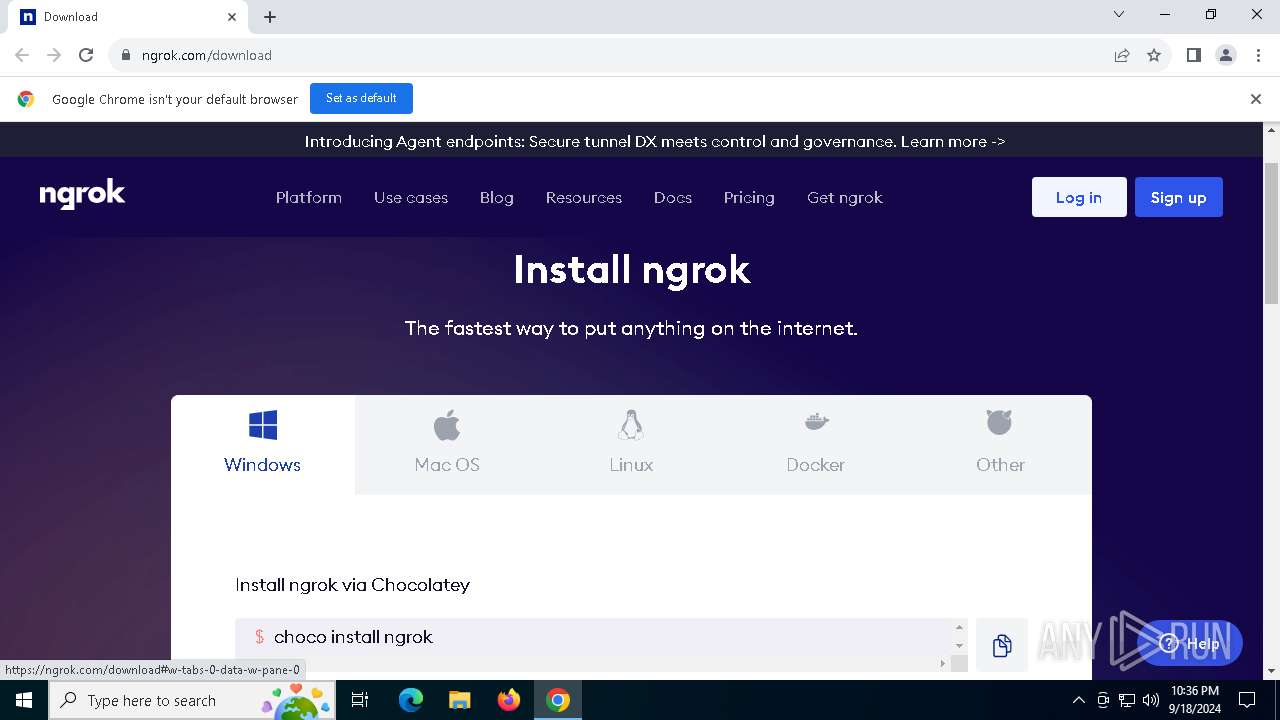Click the taskbar search box

(x=192, y=700)
